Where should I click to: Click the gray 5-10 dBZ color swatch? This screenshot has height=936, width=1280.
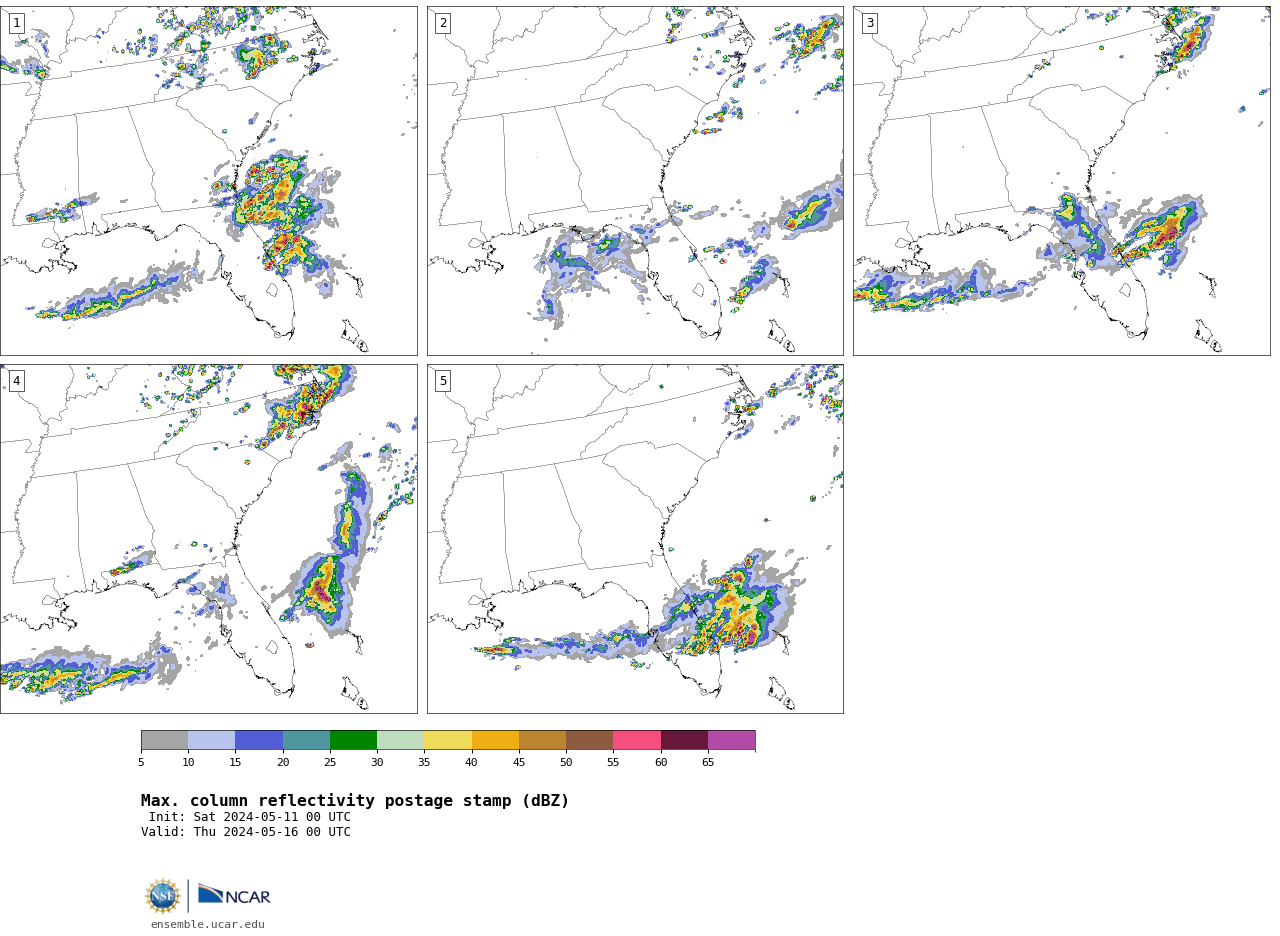coord(164,740)
